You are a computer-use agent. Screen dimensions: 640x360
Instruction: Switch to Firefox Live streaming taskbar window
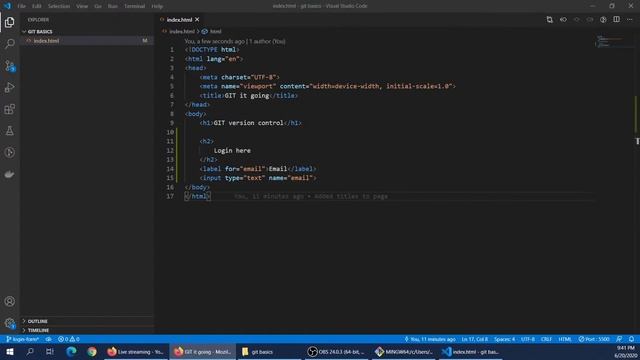[x=136, y=351]
